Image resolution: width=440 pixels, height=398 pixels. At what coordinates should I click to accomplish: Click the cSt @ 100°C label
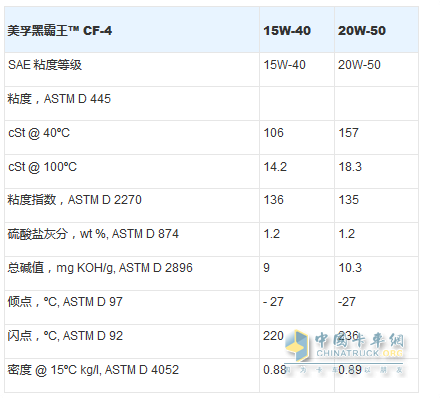42,167
